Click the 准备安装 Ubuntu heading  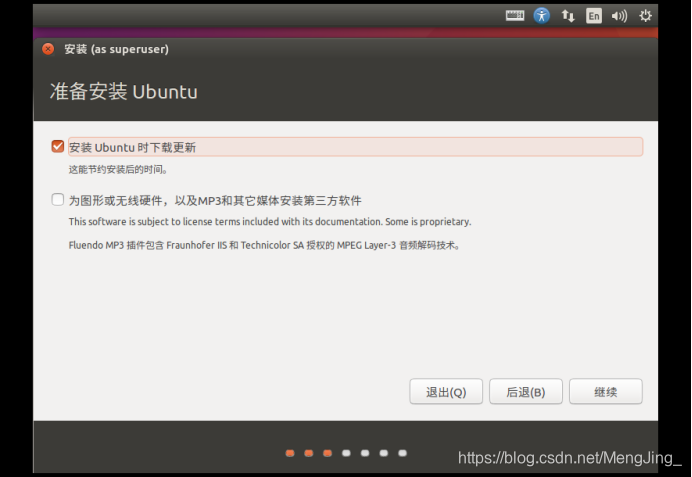(x=124, y=92)
